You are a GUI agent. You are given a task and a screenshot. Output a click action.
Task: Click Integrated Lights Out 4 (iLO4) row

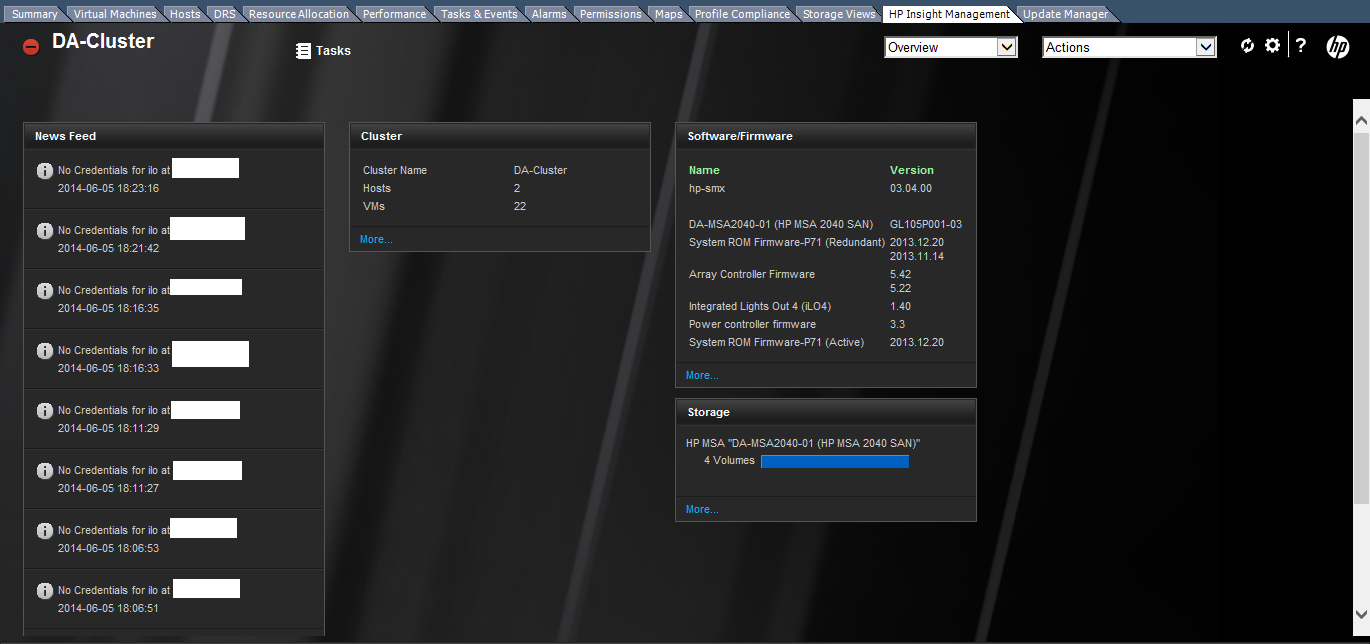tap(826, 306)
